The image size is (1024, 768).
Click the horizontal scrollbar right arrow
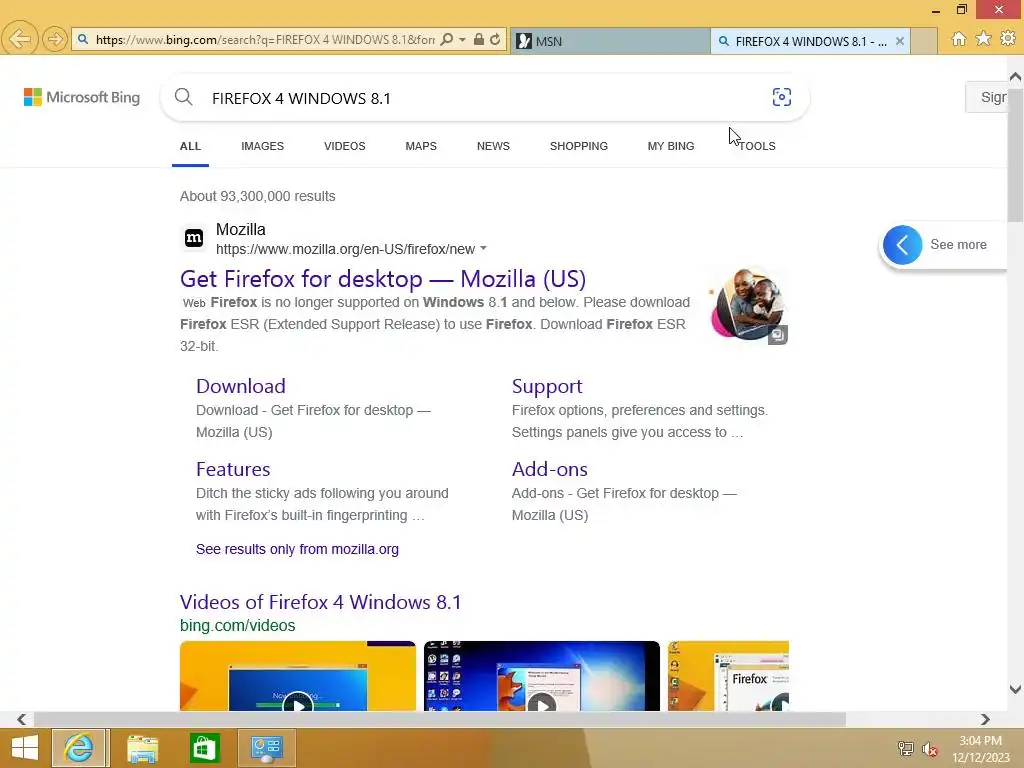(x=985, y=719)
